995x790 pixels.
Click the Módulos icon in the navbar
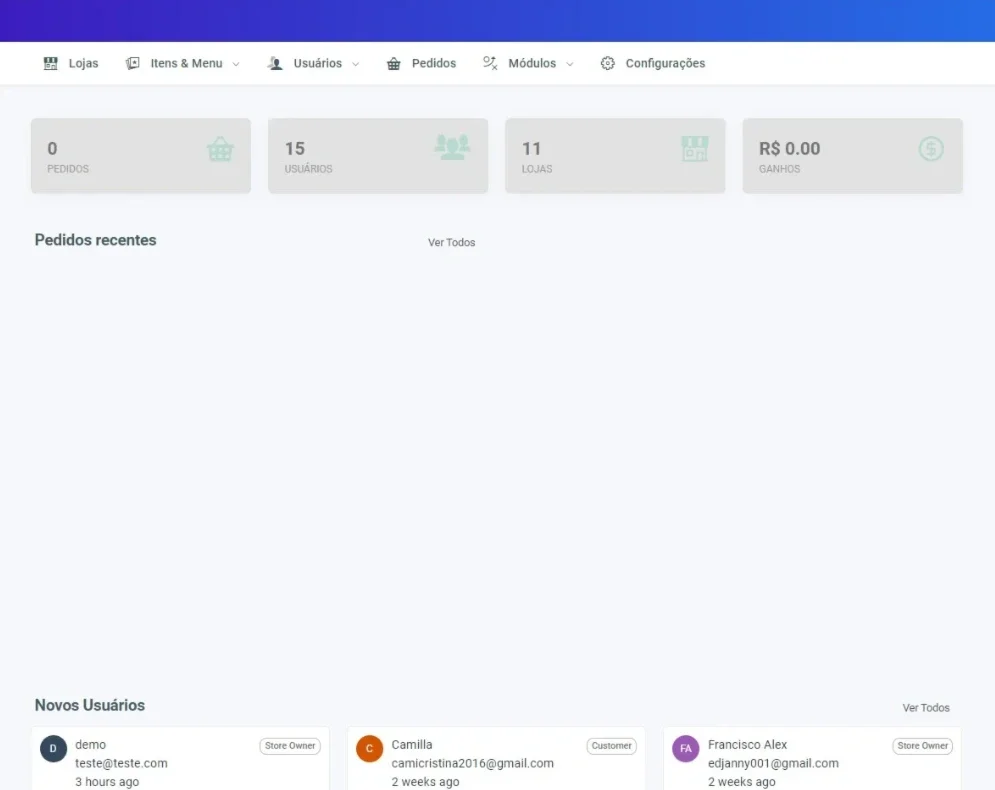pos(490,63)
